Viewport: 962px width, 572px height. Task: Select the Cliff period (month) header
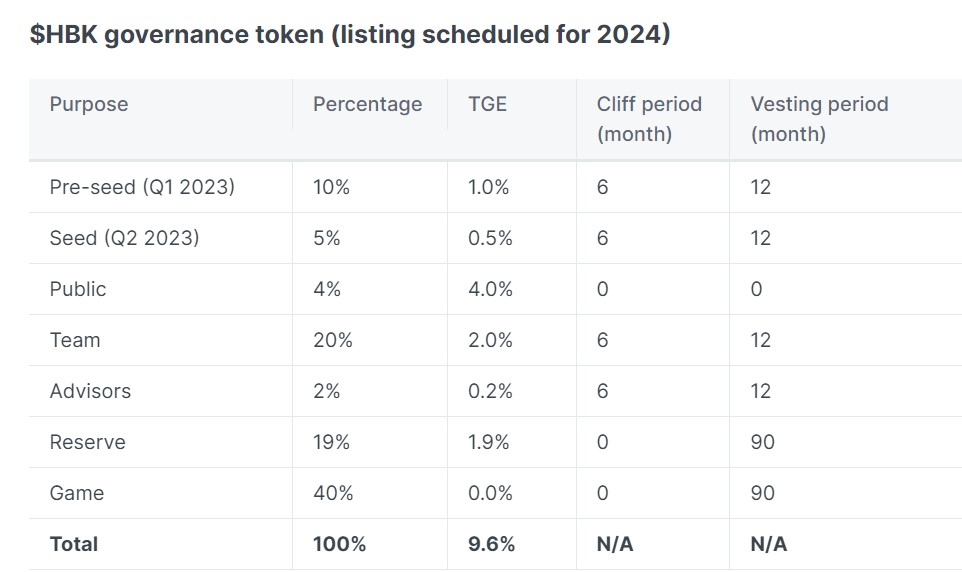[x=649, y=118]
